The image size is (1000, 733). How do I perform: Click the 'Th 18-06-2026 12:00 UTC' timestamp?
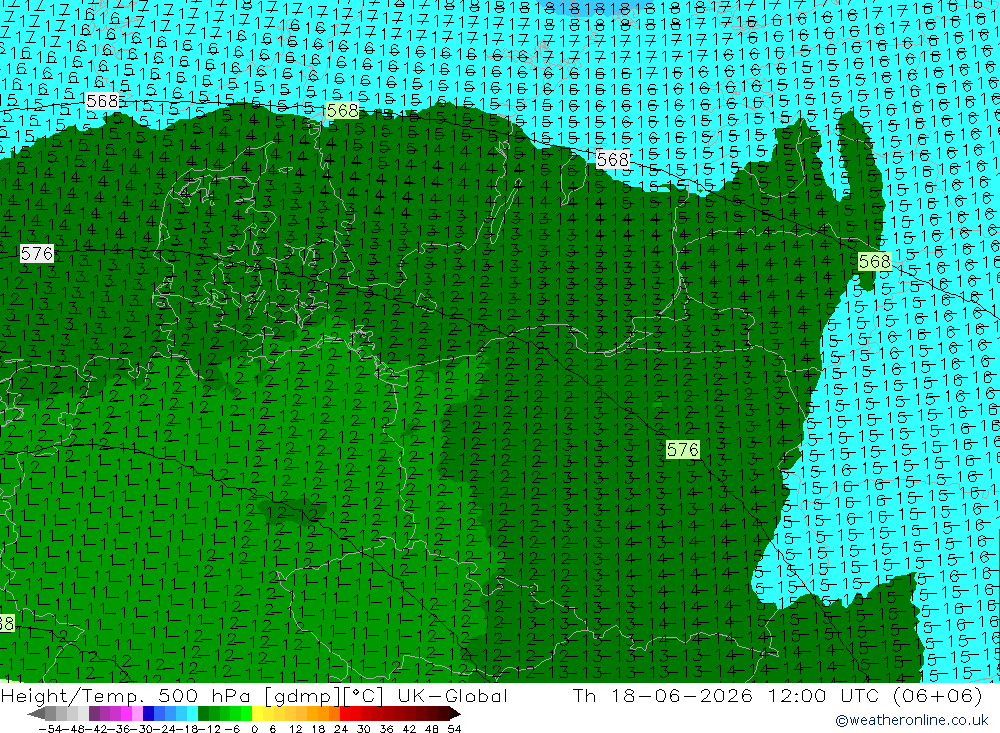[x=726, y=695]
